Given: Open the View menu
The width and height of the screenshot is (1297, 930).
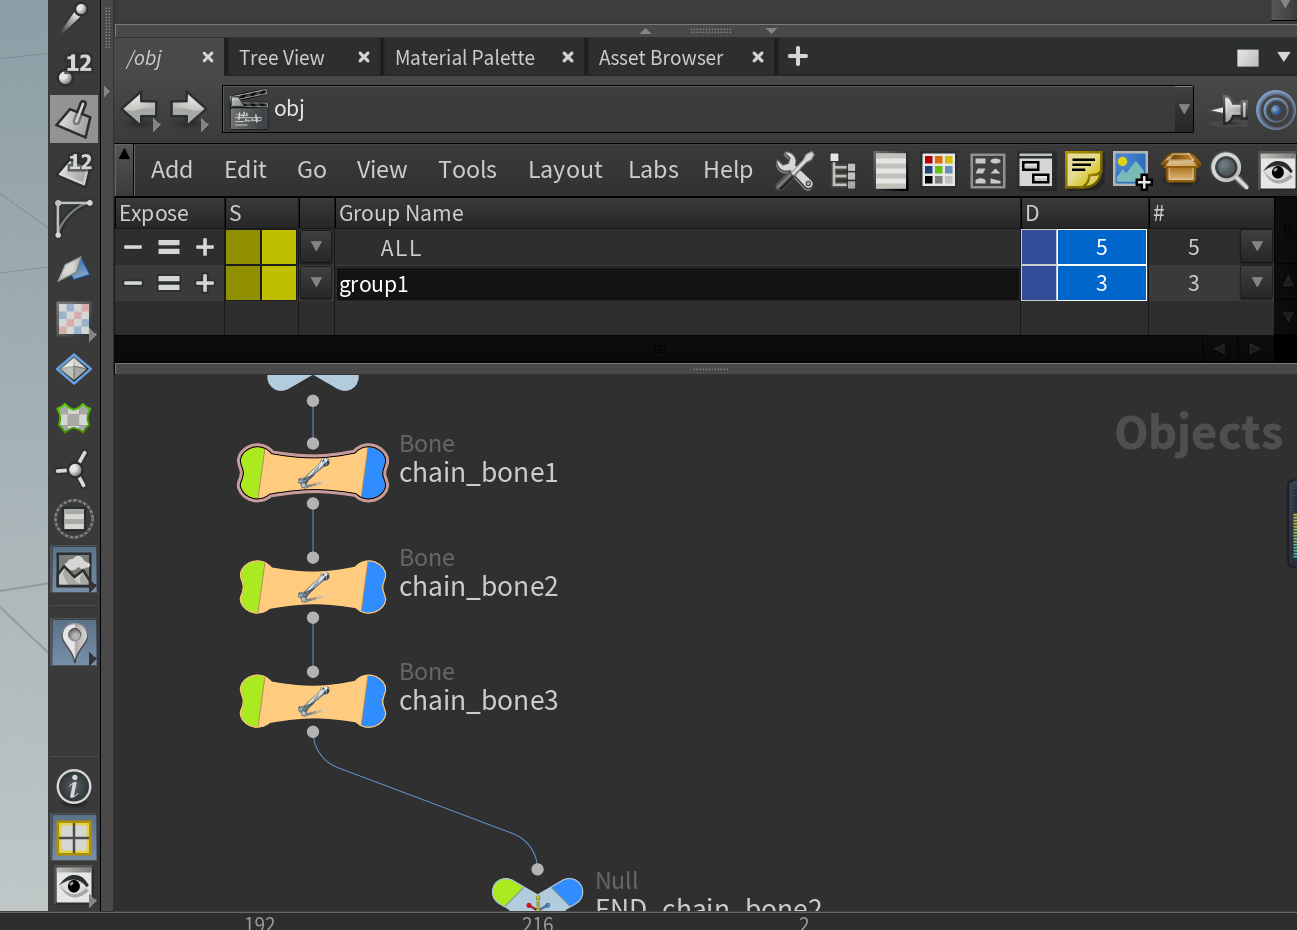Looking at the screenshot, I should (x=382, y=170).
